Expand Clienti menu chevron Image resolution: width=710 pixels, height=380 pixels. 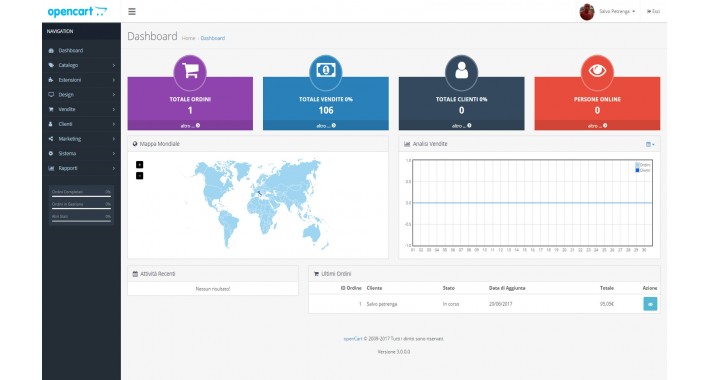[114, 124]
